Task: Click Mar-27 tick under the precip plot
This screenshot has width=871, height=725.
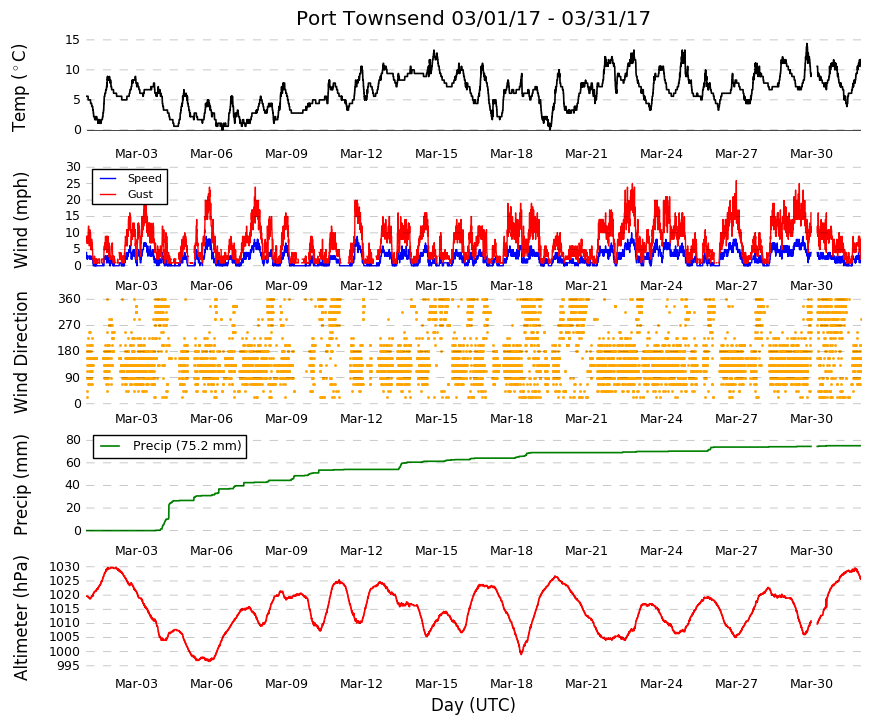Action: (736, 551)
